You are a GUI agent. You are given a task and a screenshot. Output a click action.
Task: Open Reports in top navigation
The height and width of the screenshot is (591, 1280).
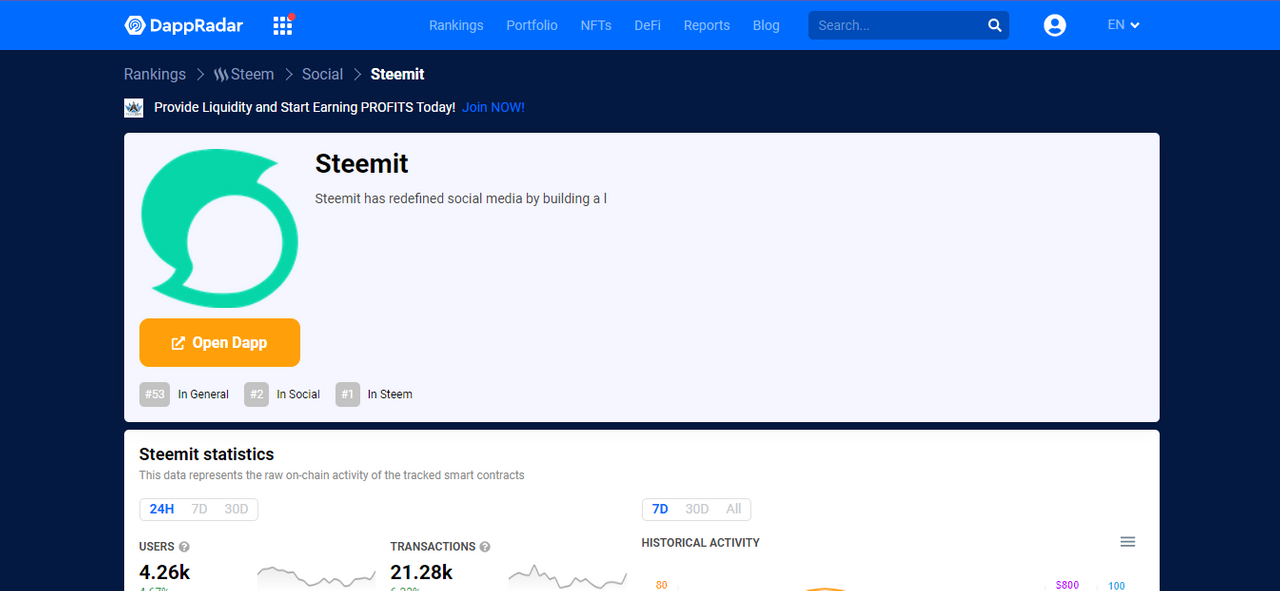[x=707, y=25]
